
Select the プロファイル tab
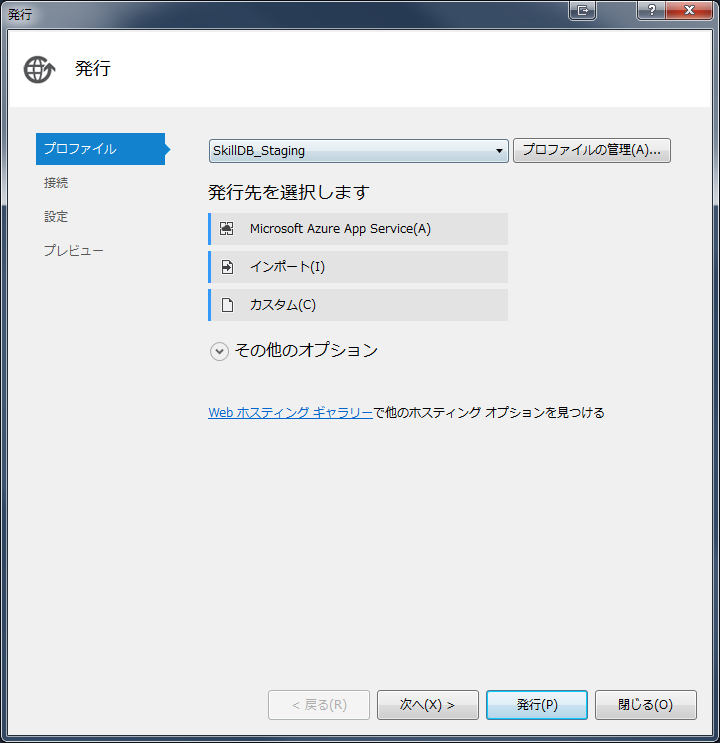[x=100, y=149]
